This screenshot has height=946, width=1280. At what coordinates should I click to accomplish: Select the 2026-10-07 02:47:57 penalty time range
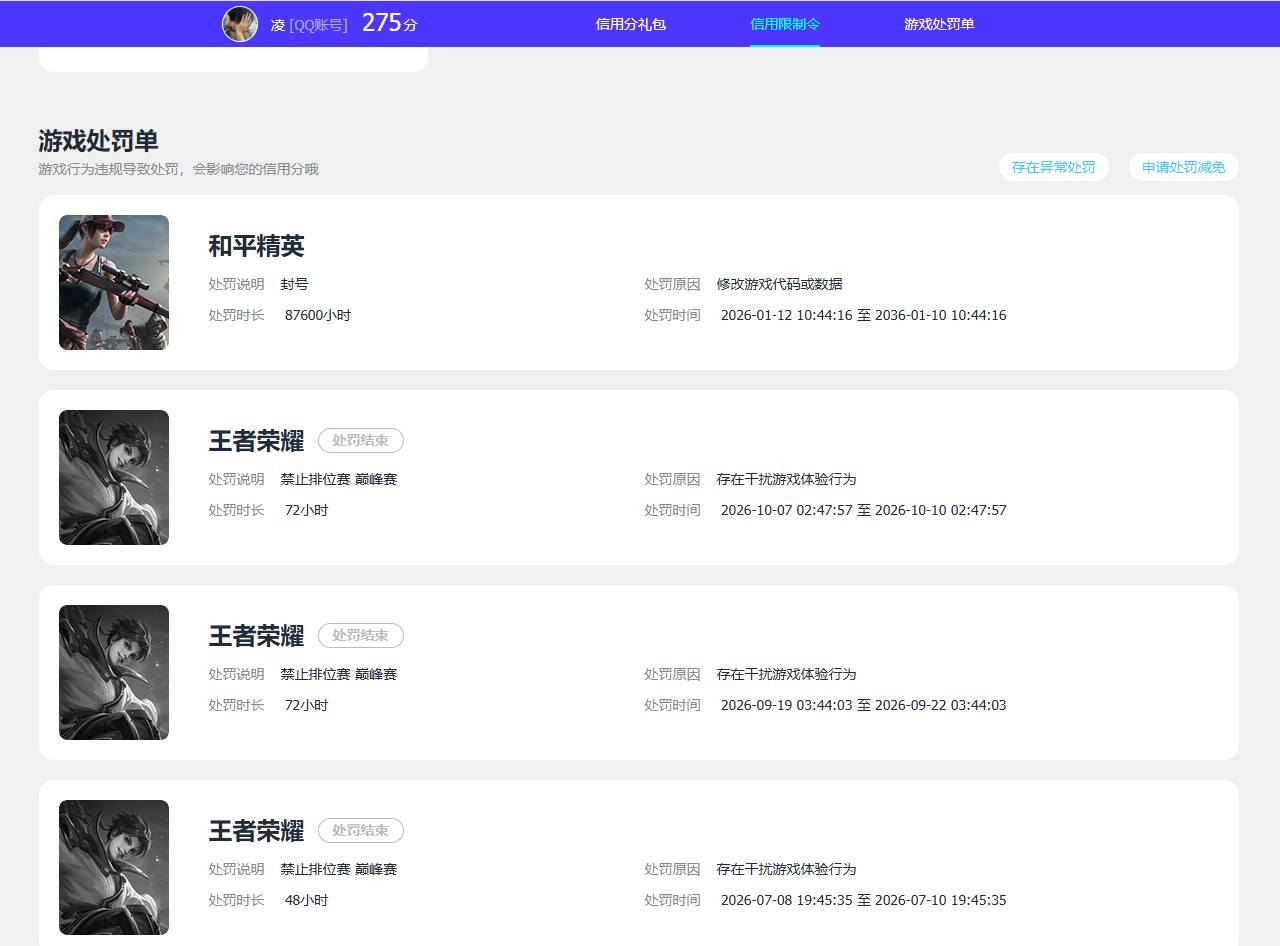coord(863,510)
